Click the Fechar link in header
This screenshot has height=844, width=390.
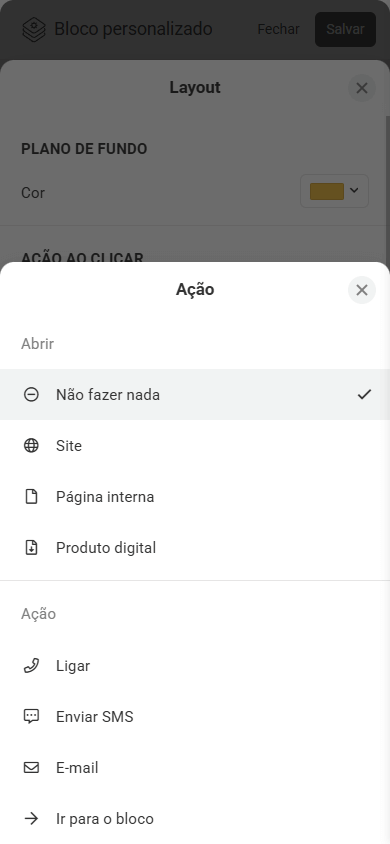click(278, 29)
